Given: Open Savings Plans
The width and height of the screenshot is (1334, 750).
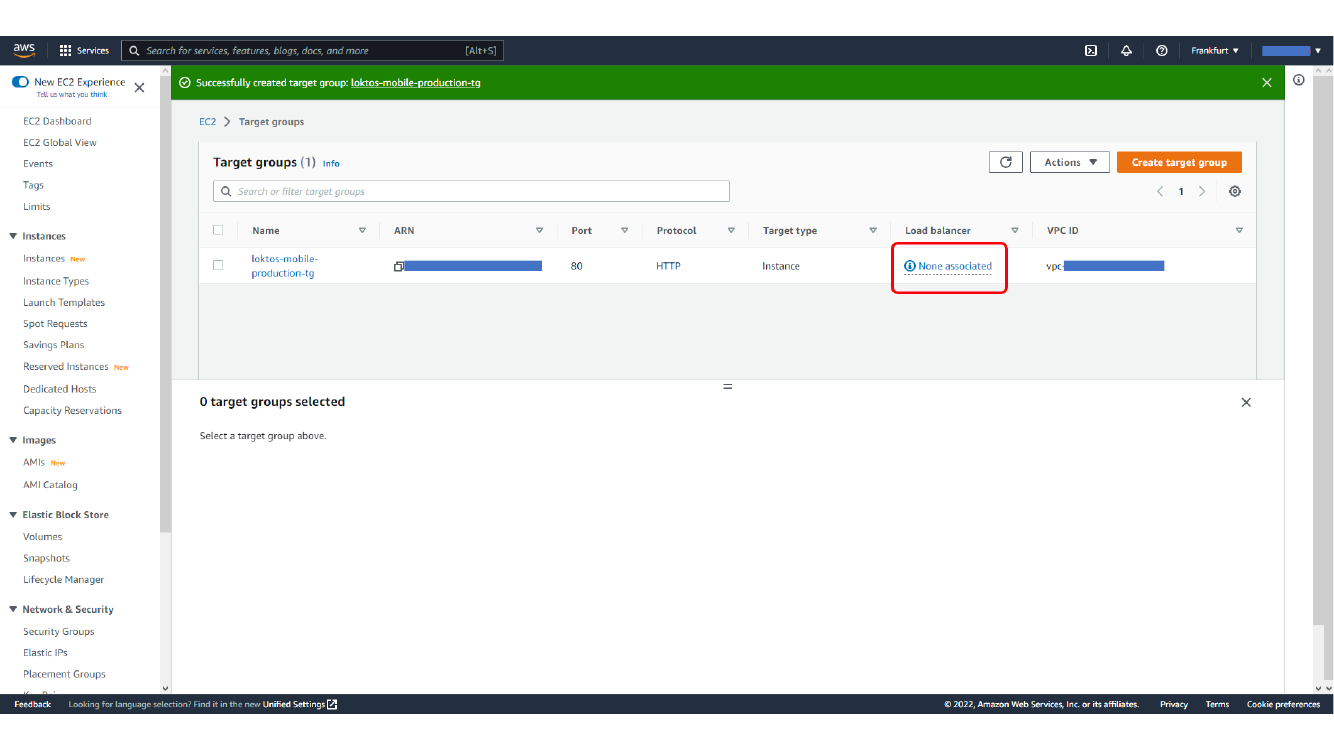Looking at the screenshot, I should point(54,345).
